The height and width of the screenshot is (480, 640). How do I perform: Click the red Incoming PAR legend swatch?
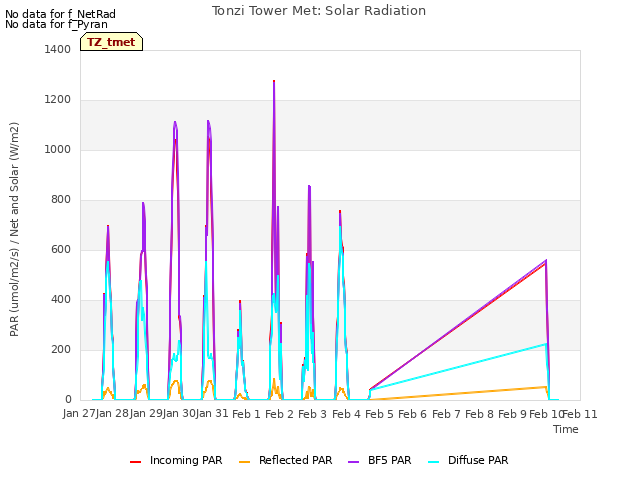[136, 462]
